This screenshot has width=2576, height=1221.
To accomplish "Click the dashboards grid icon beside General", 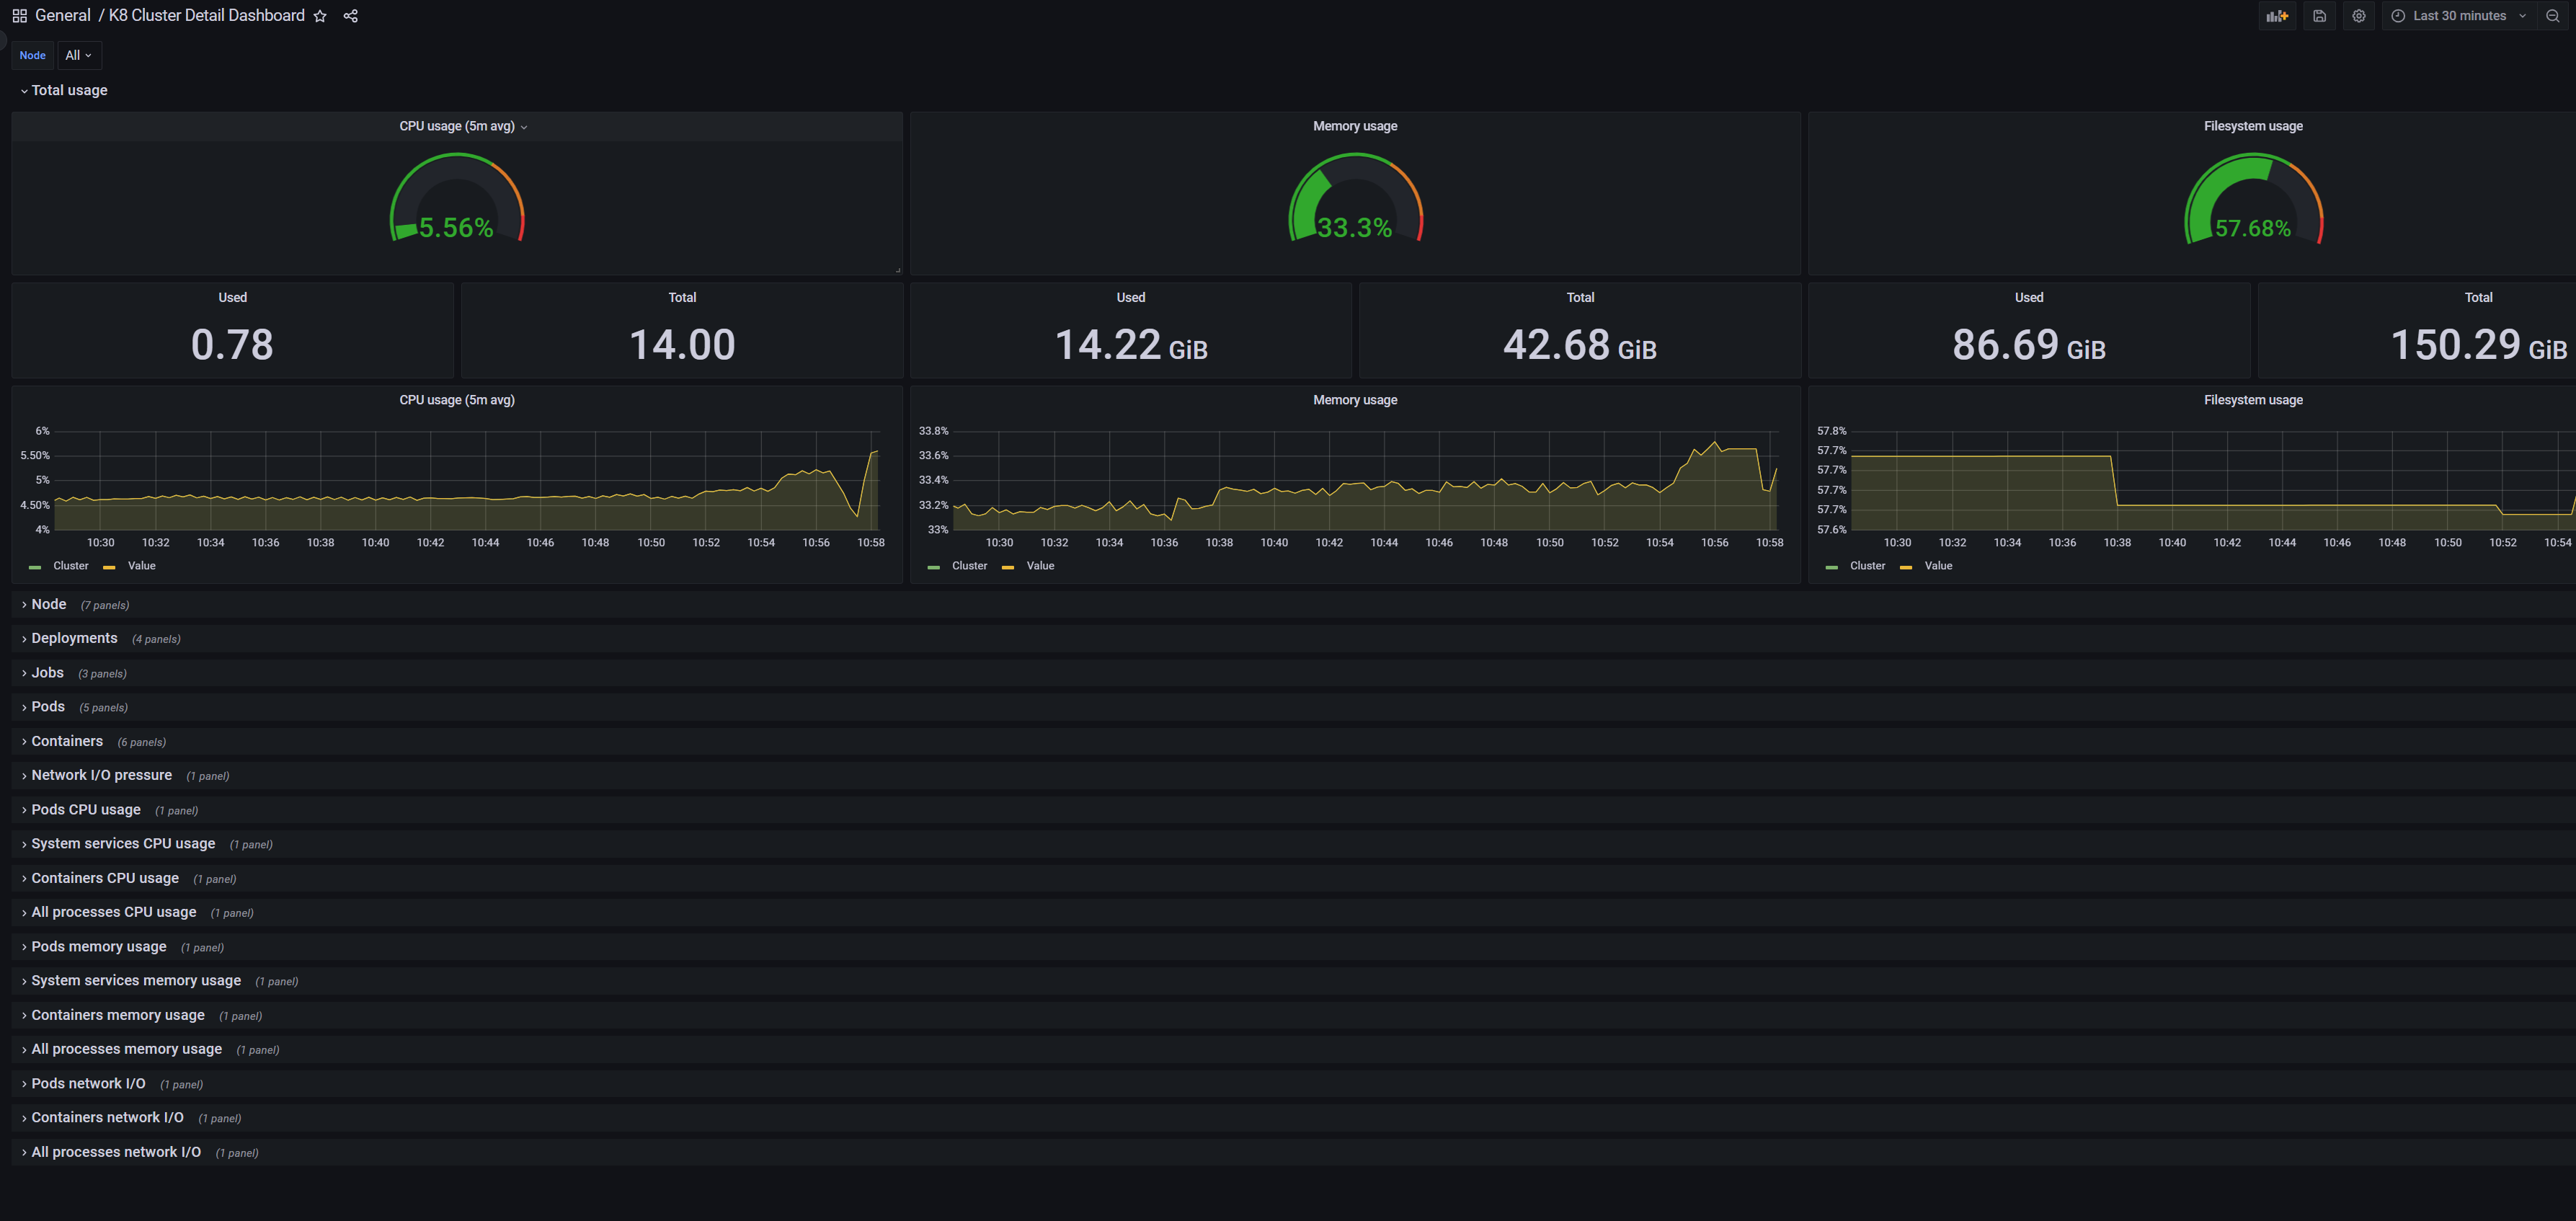I will [x=19, y=16].
